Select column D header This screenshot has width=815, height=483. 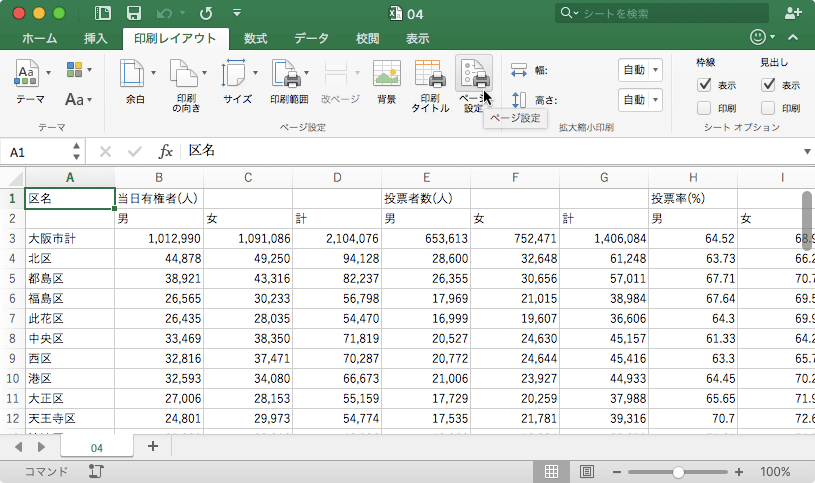pyautogui.click(x=337, y=178)
